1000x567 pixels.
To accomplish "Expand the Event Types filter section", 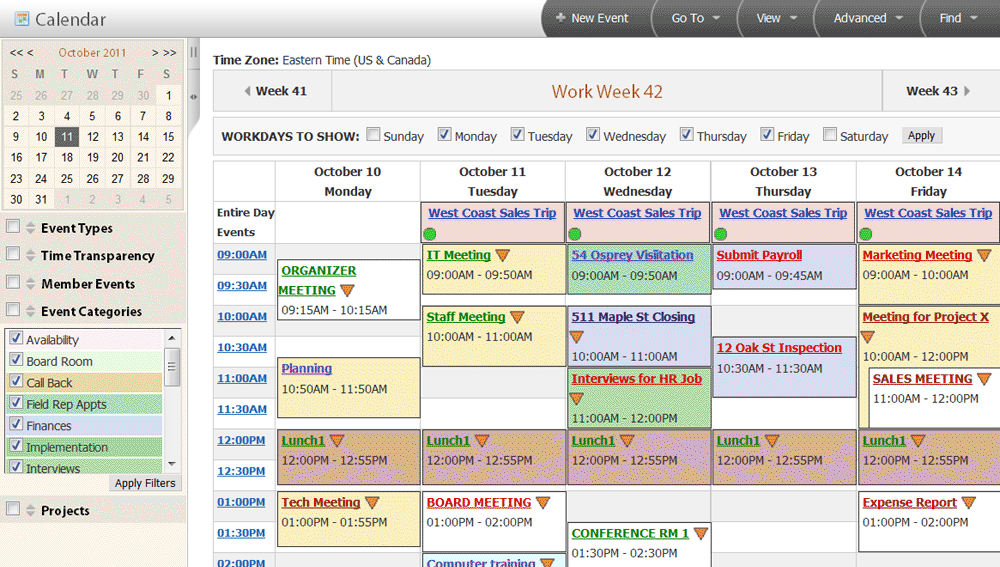I will coord(30,228).
